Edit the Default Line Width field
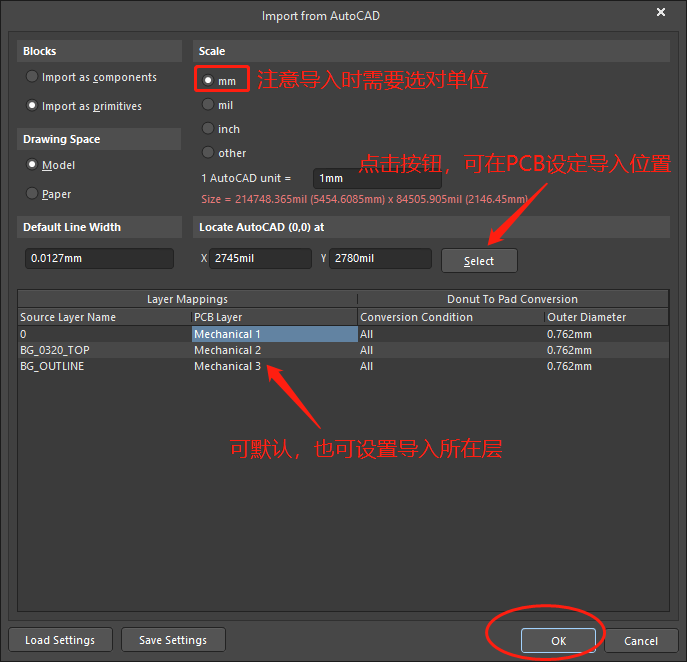This screenshot has width=687, height=662. point(99,258)
